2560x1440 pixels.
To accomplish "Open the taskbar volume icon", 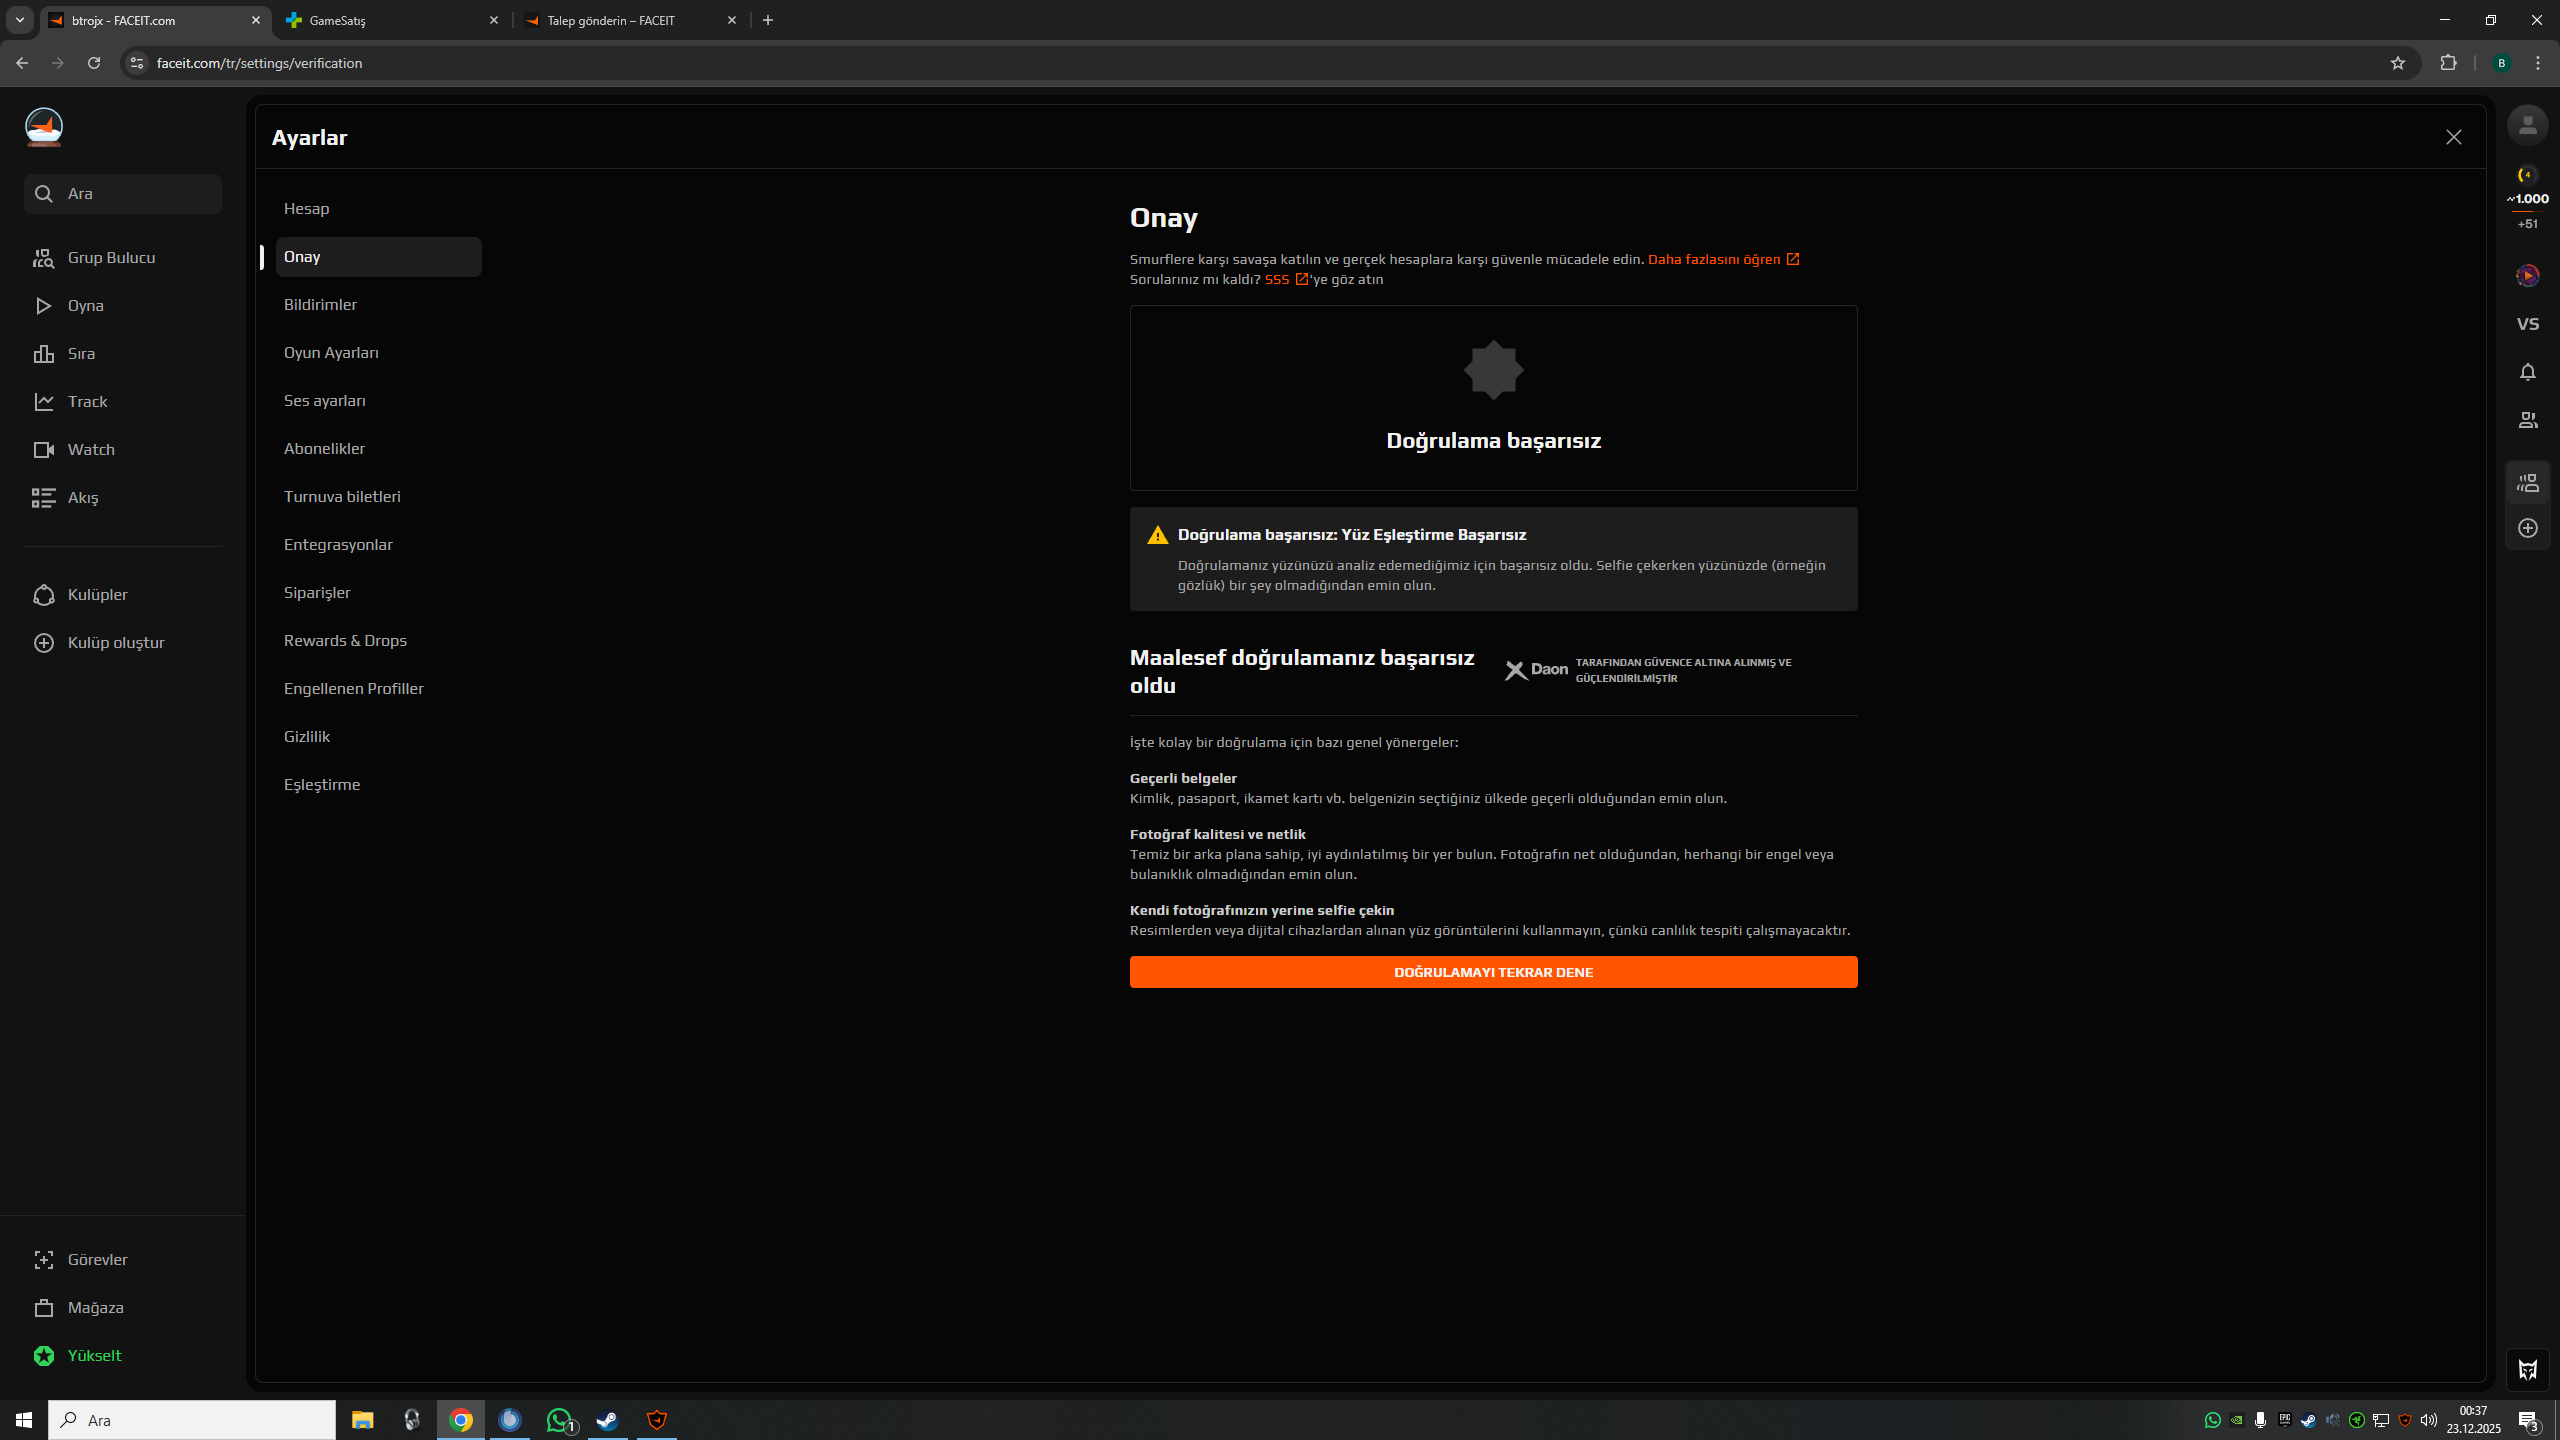I will tap(2429, 1420).
